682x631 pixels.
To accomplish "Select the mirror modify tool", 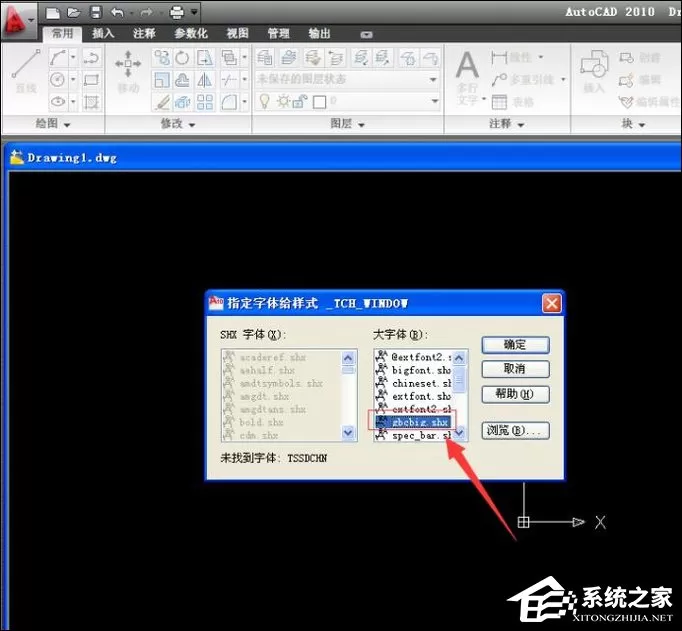I will (204, 80).
